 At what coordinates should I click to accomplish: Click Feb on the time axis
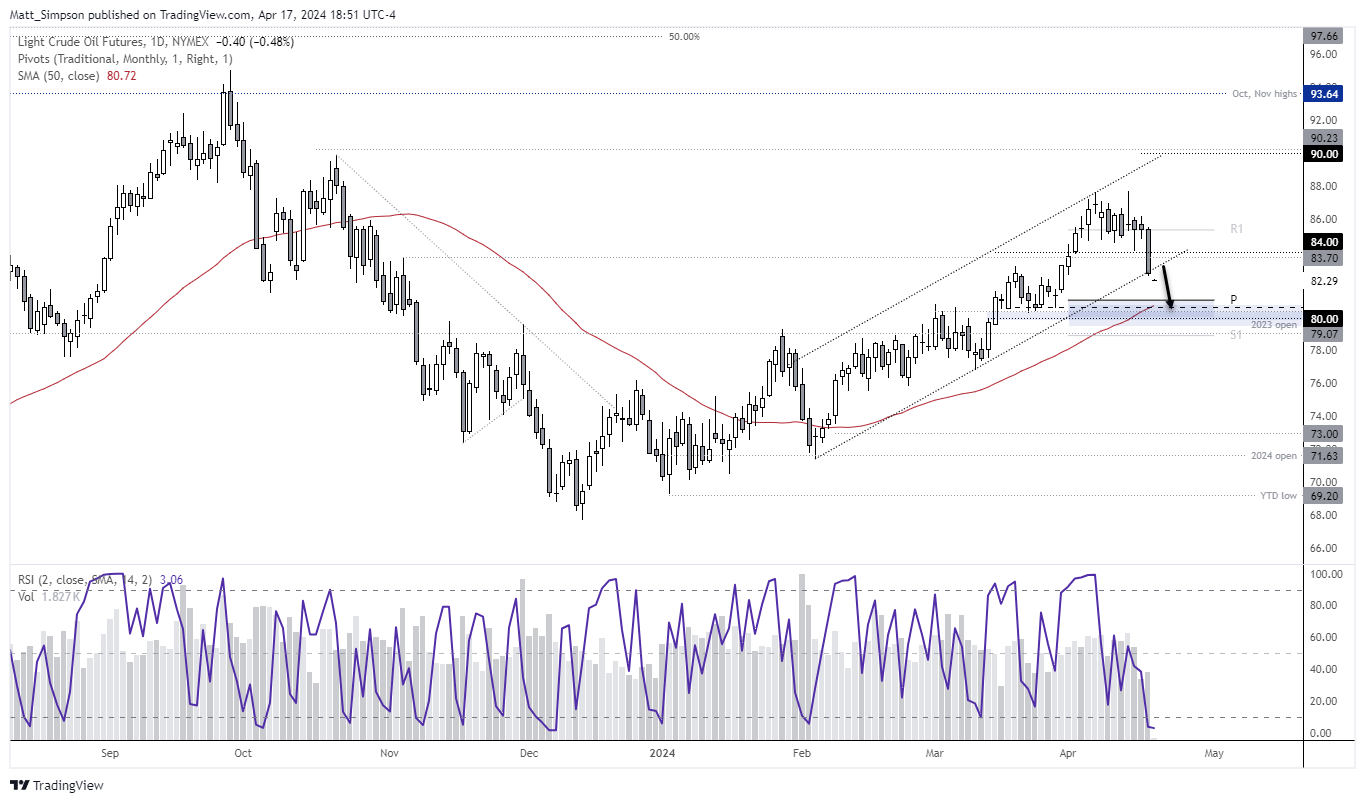pyautogui.click(x=800, y=752)
